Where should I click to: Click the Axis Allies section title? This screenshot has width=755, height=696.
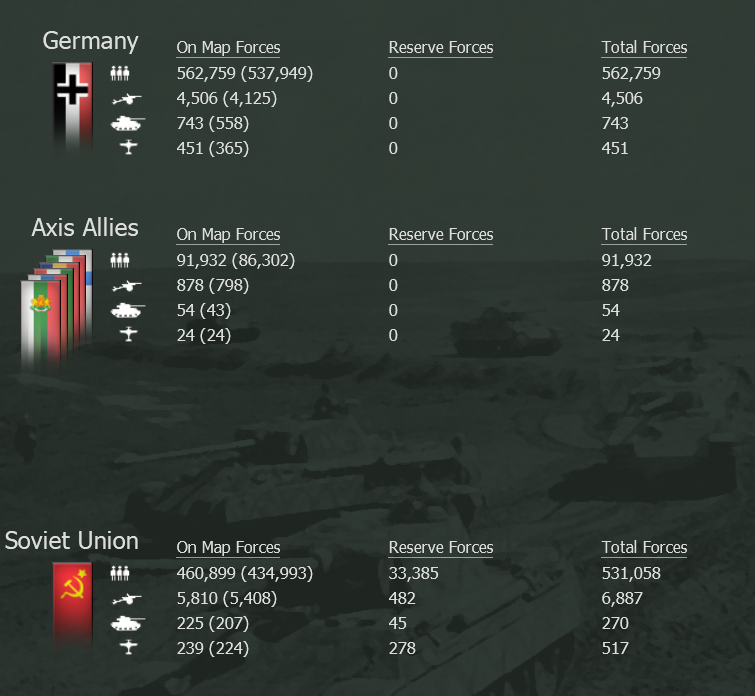click(x=85, y=227)
